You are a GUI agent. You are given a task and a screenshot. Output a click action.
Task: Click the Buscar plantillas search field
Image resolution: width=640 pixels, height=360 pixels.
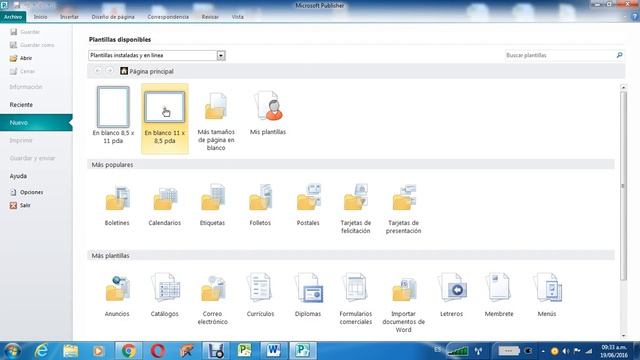point(560,55)
